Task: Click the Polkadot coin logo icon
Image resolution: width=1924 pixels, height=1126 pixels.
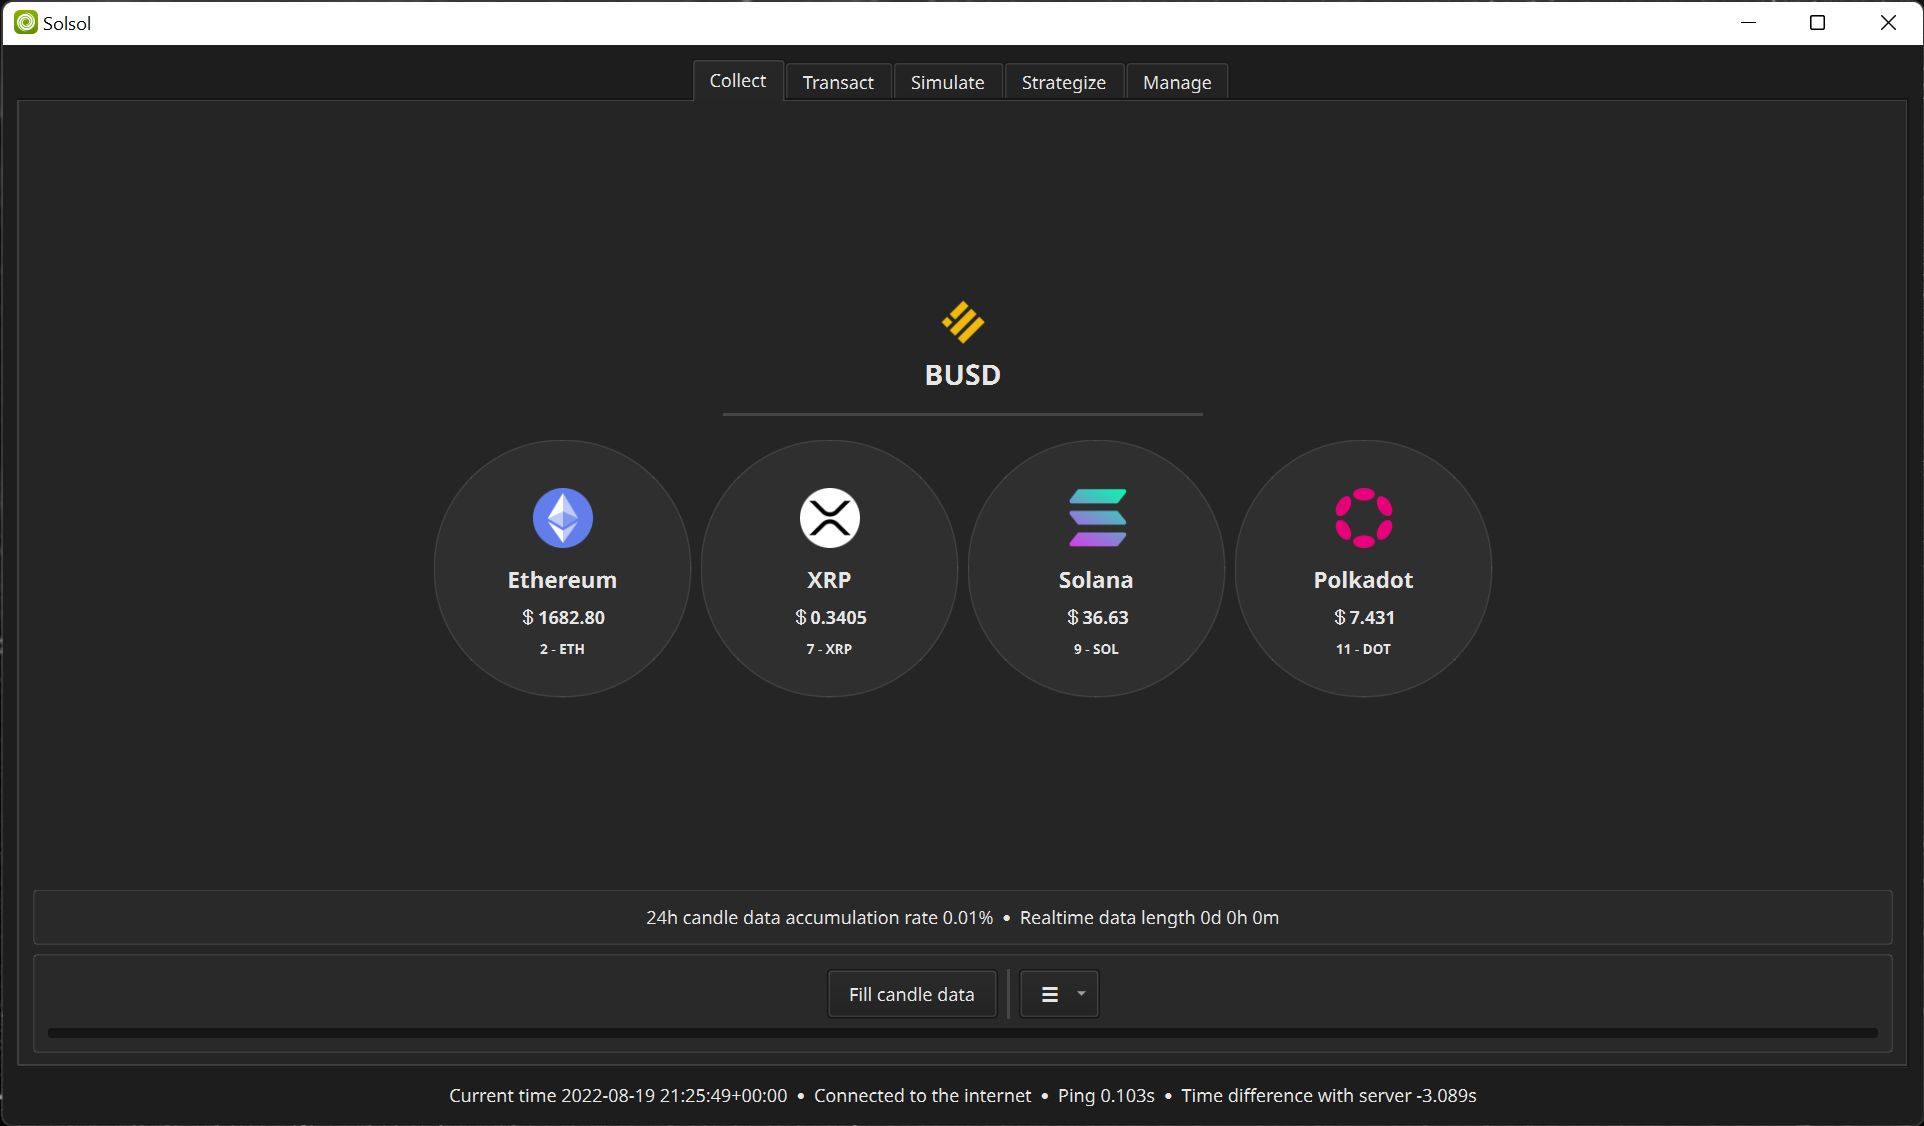Action: tap(1364, 518)
